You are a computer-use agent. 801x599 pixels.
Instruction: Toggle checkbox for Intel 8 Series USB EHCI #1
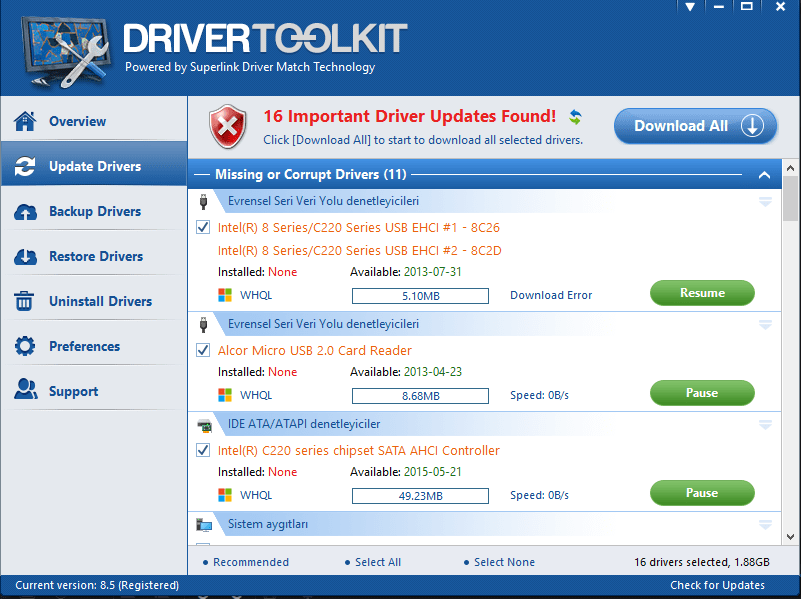203,227
